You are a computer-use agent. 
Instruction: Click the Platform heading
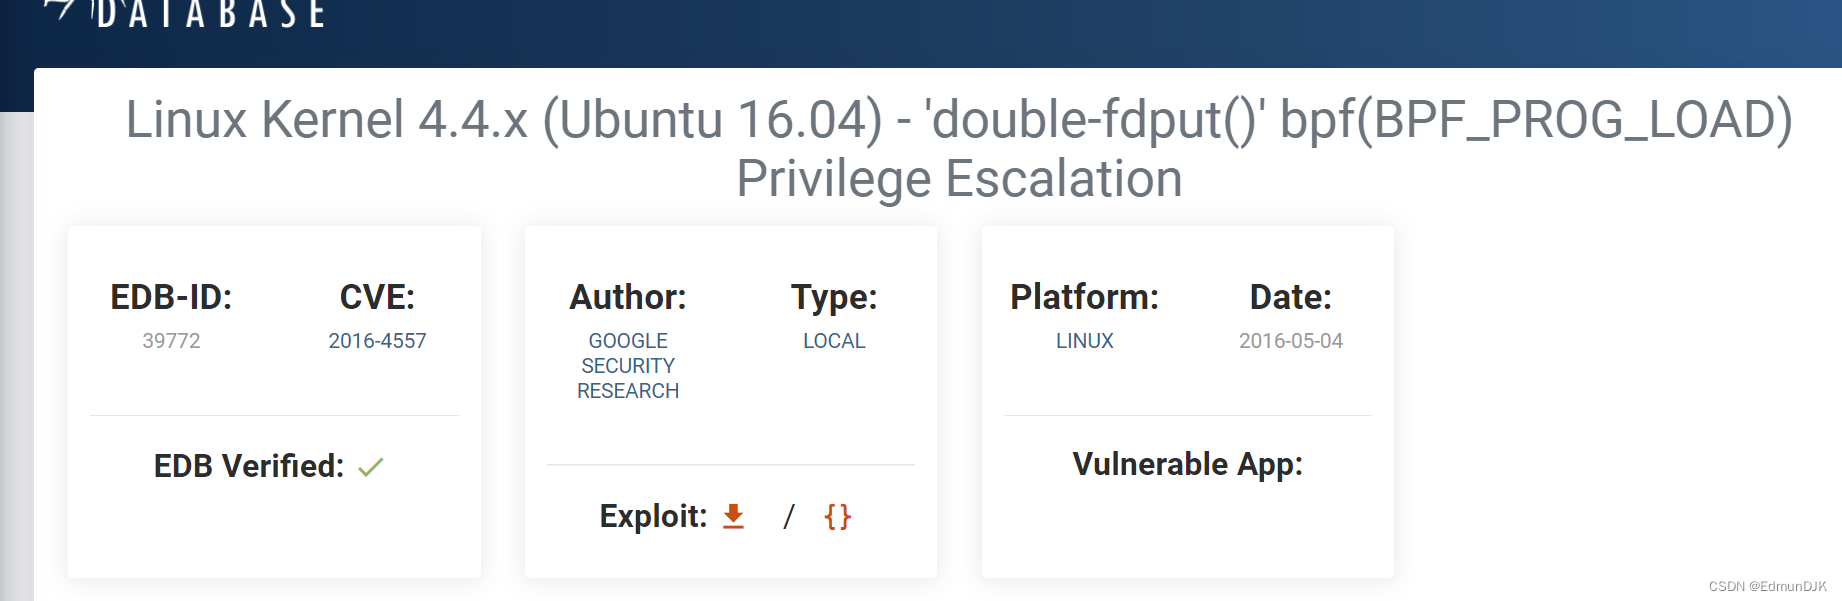pos(1083,297)
